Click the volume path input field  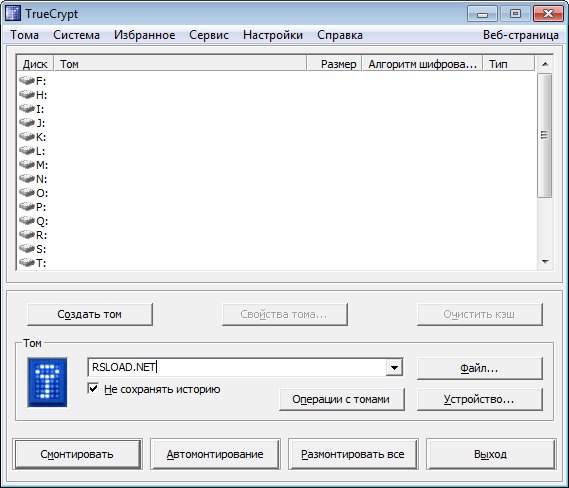[x=237, y=367]
